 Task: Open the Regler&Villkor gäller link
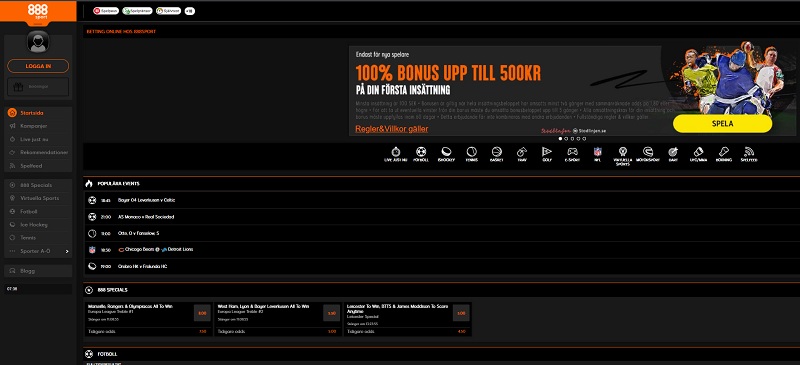391,129
